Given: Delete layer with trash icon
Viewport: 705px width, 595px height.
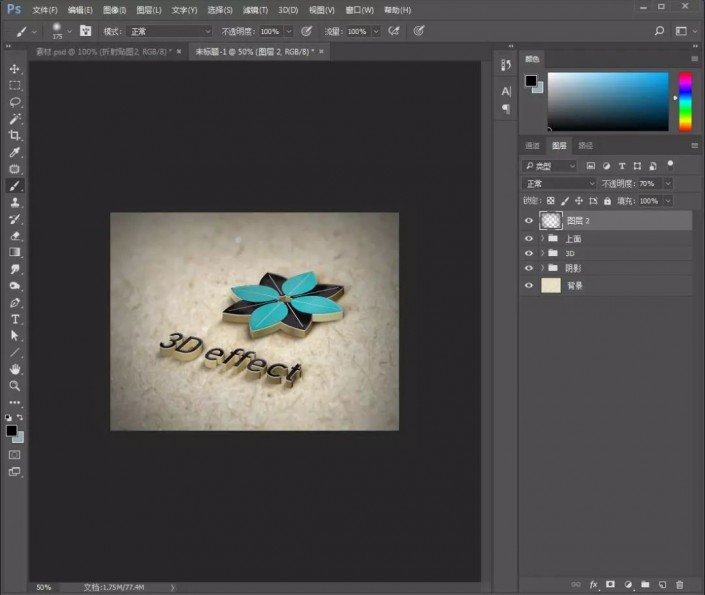Looking at the screenshot, I should tap(679, 584).
